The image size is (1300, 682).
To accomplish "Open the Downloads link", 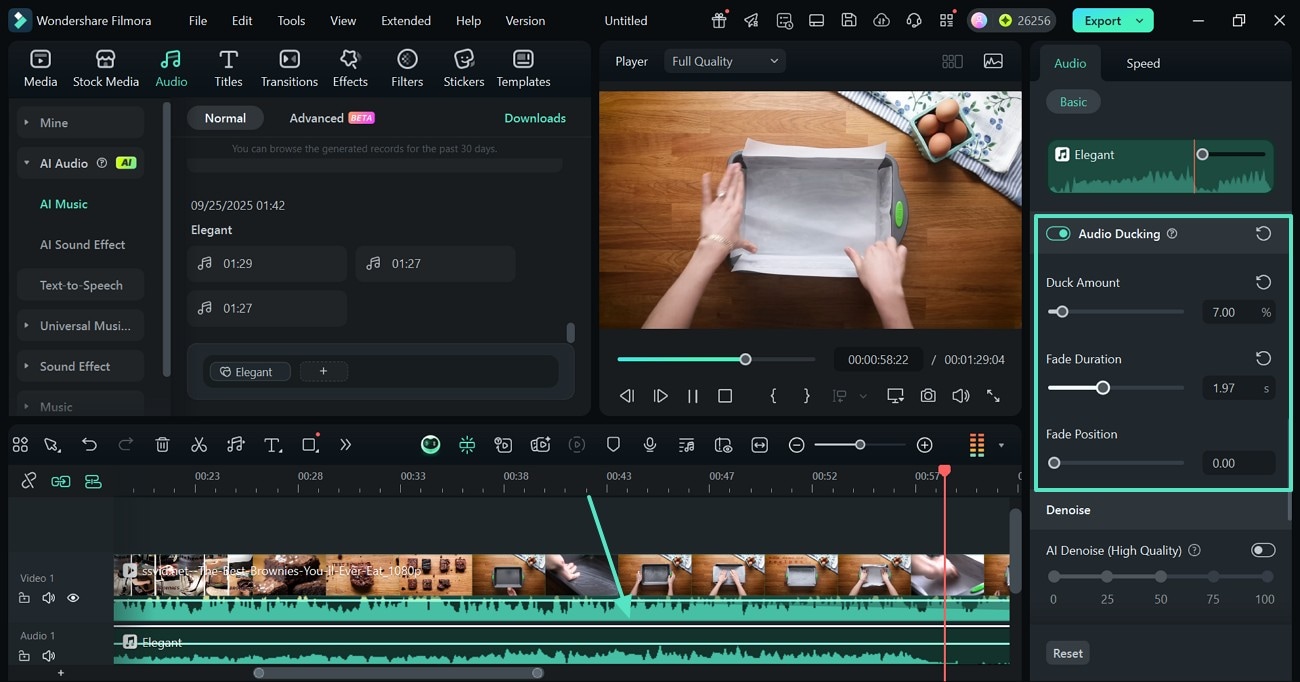I will [x=535, y=118].
